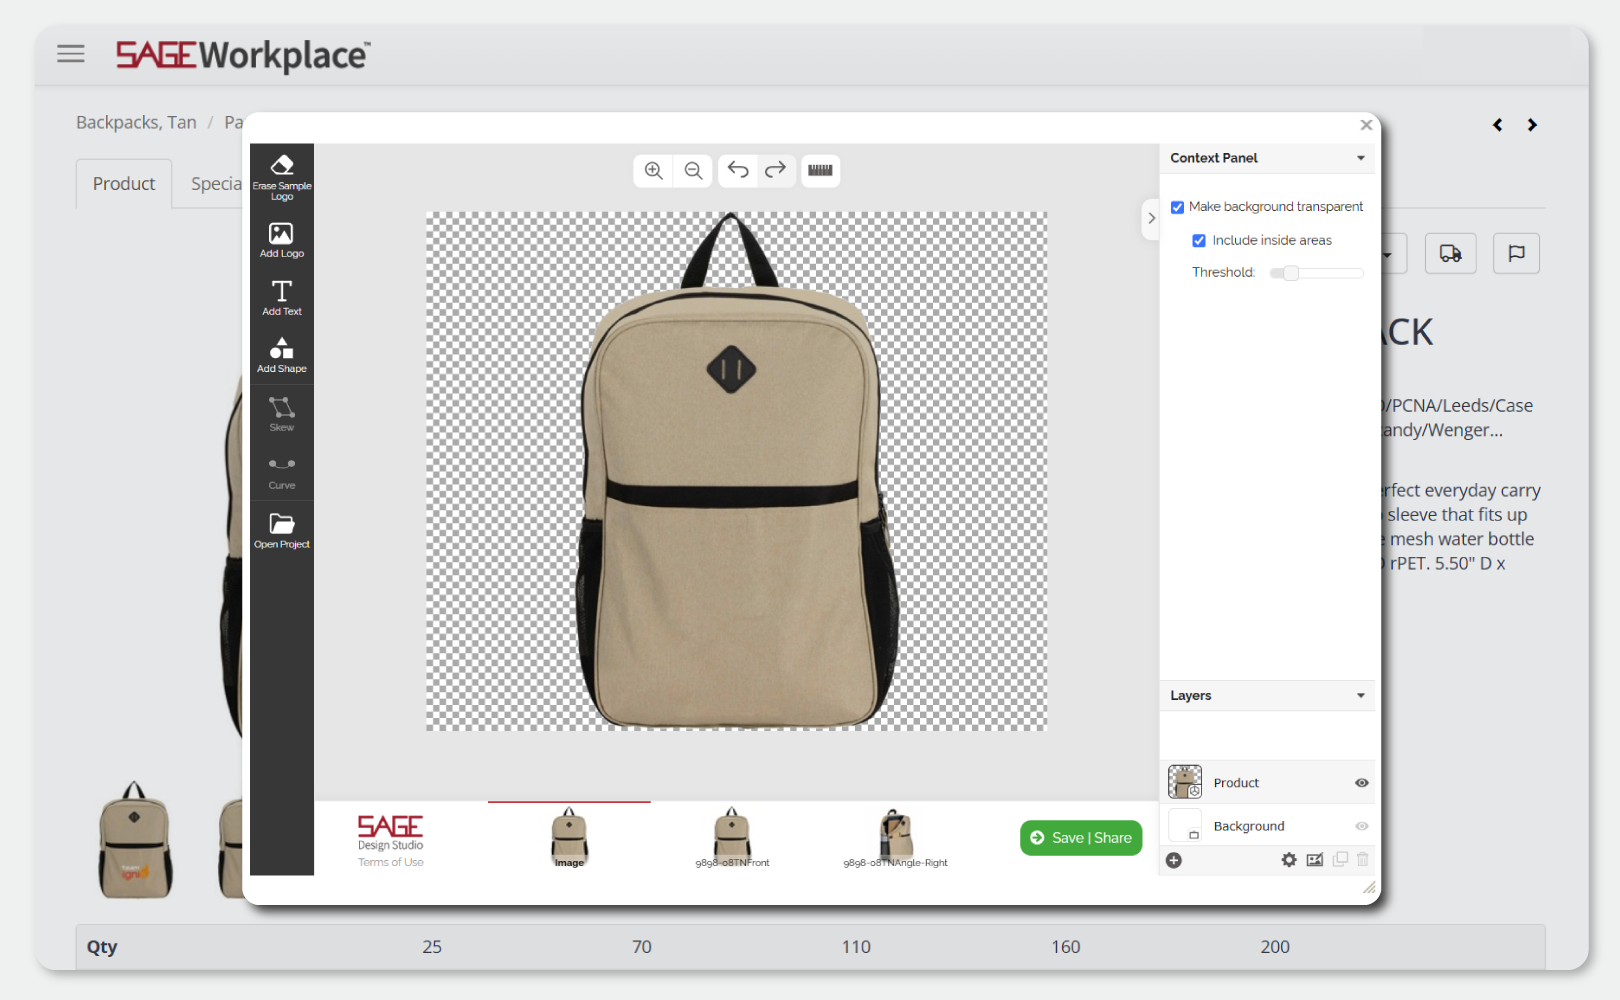The image size is (1620, 1000).
Task: Select the 9898-08TNAngle-Right image thumbnail
Action: click(895, 838)
